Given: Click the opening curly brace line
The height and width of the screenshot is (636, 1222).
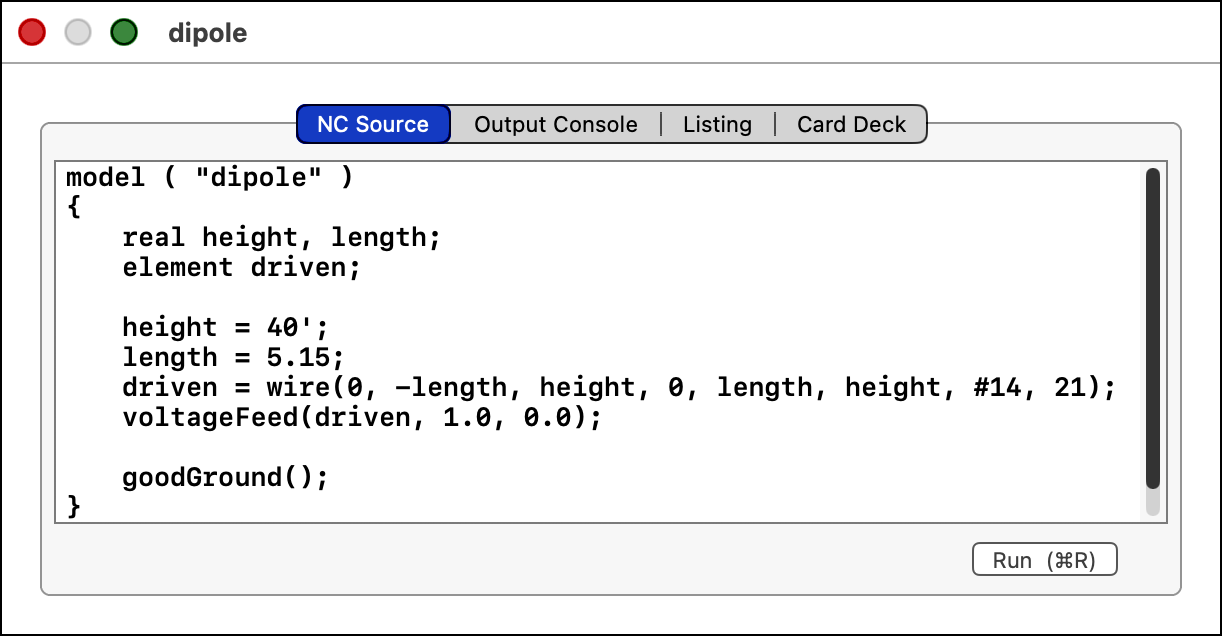Looking at the screenshot, I should tap(73, 208).
